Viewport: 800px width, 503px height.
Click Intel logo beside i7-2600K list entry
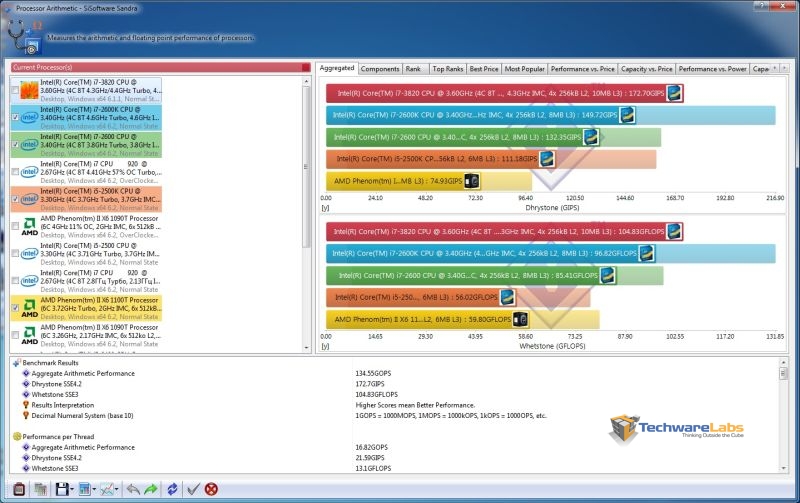[x=30, y=117]
